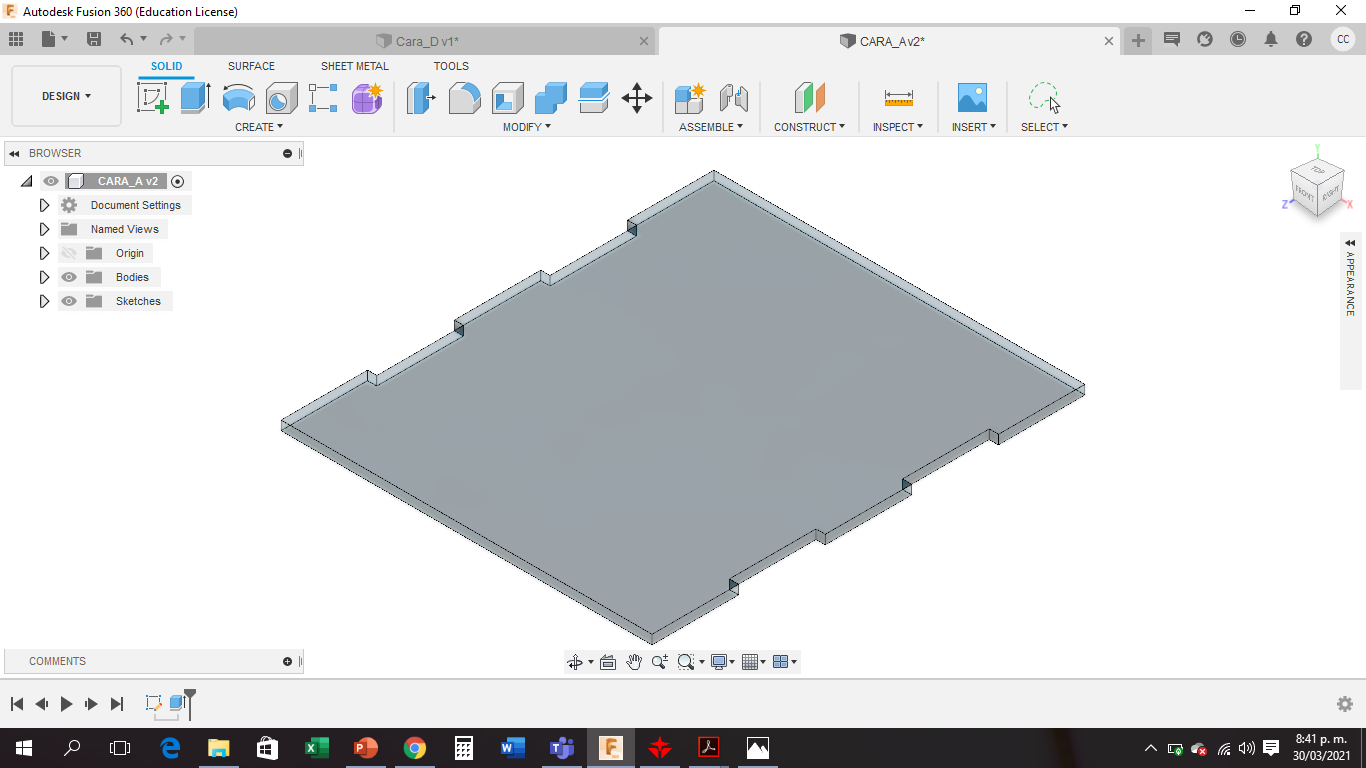The height and width of the screenshot is (768, 1366).
Task: Open the Rectangular Pattern tool
Action: [323, 98]
